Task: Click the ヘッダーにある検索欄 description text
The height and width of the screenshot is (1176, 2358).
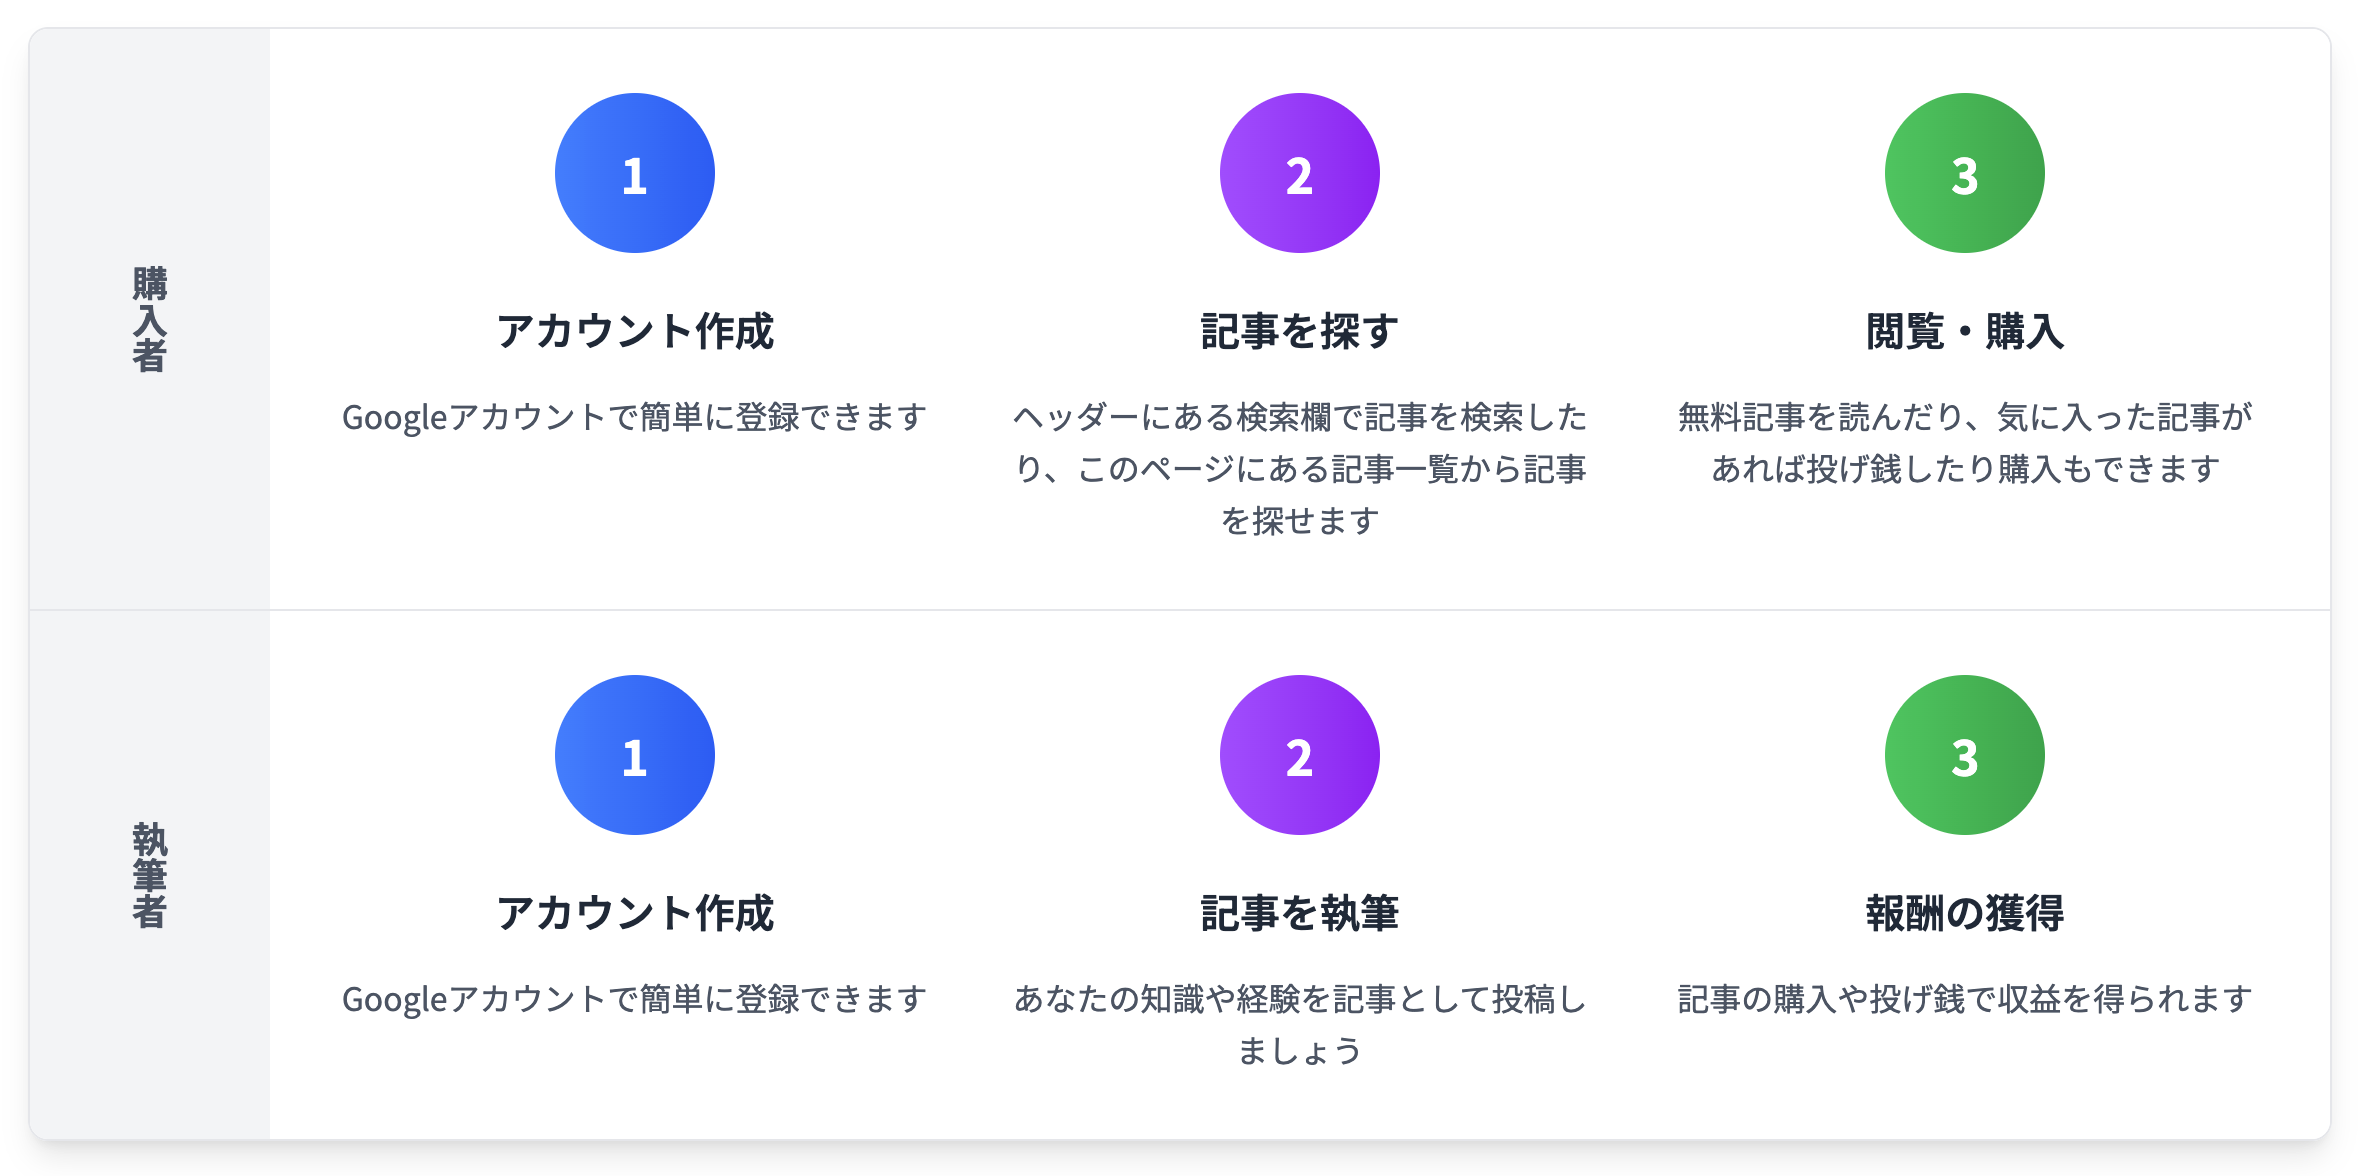Action: 1299,468
